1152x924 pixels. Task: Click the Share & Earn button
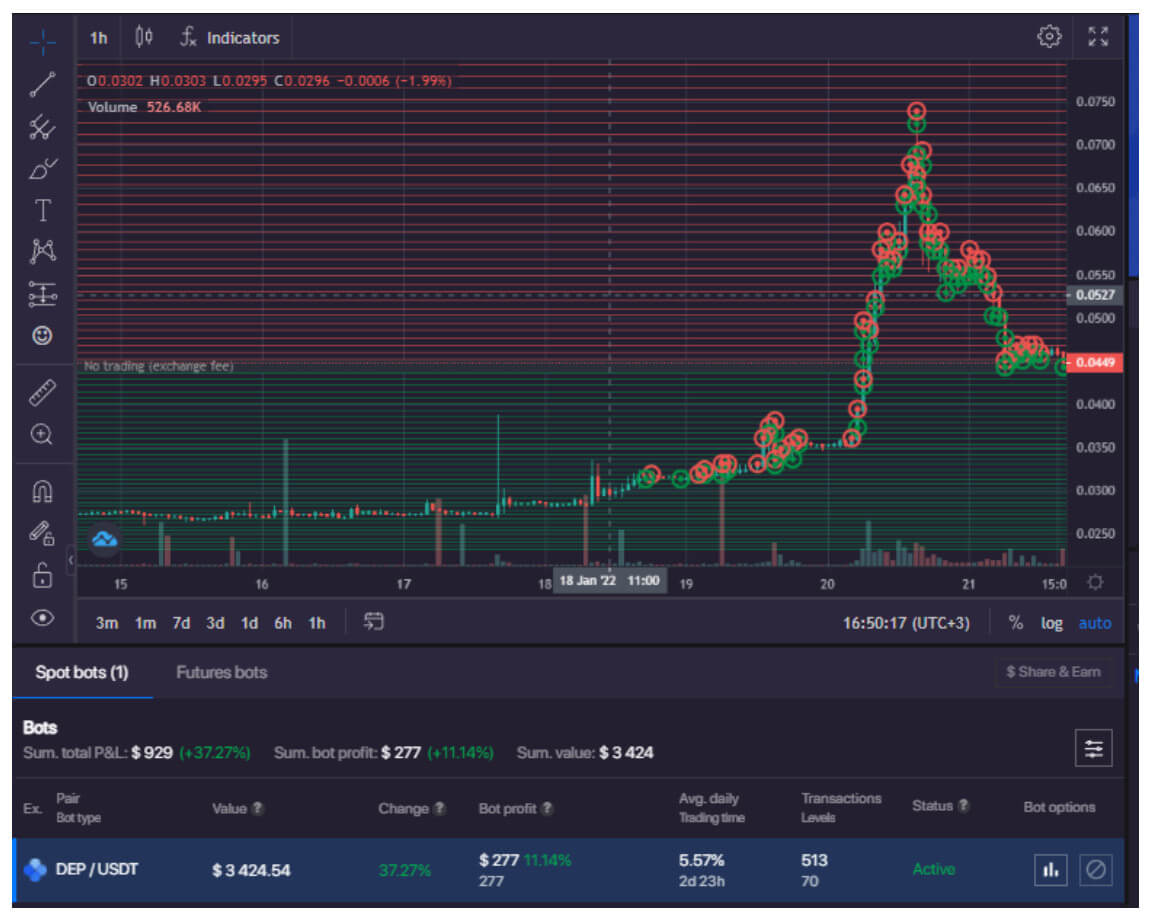coord(1053,671)
